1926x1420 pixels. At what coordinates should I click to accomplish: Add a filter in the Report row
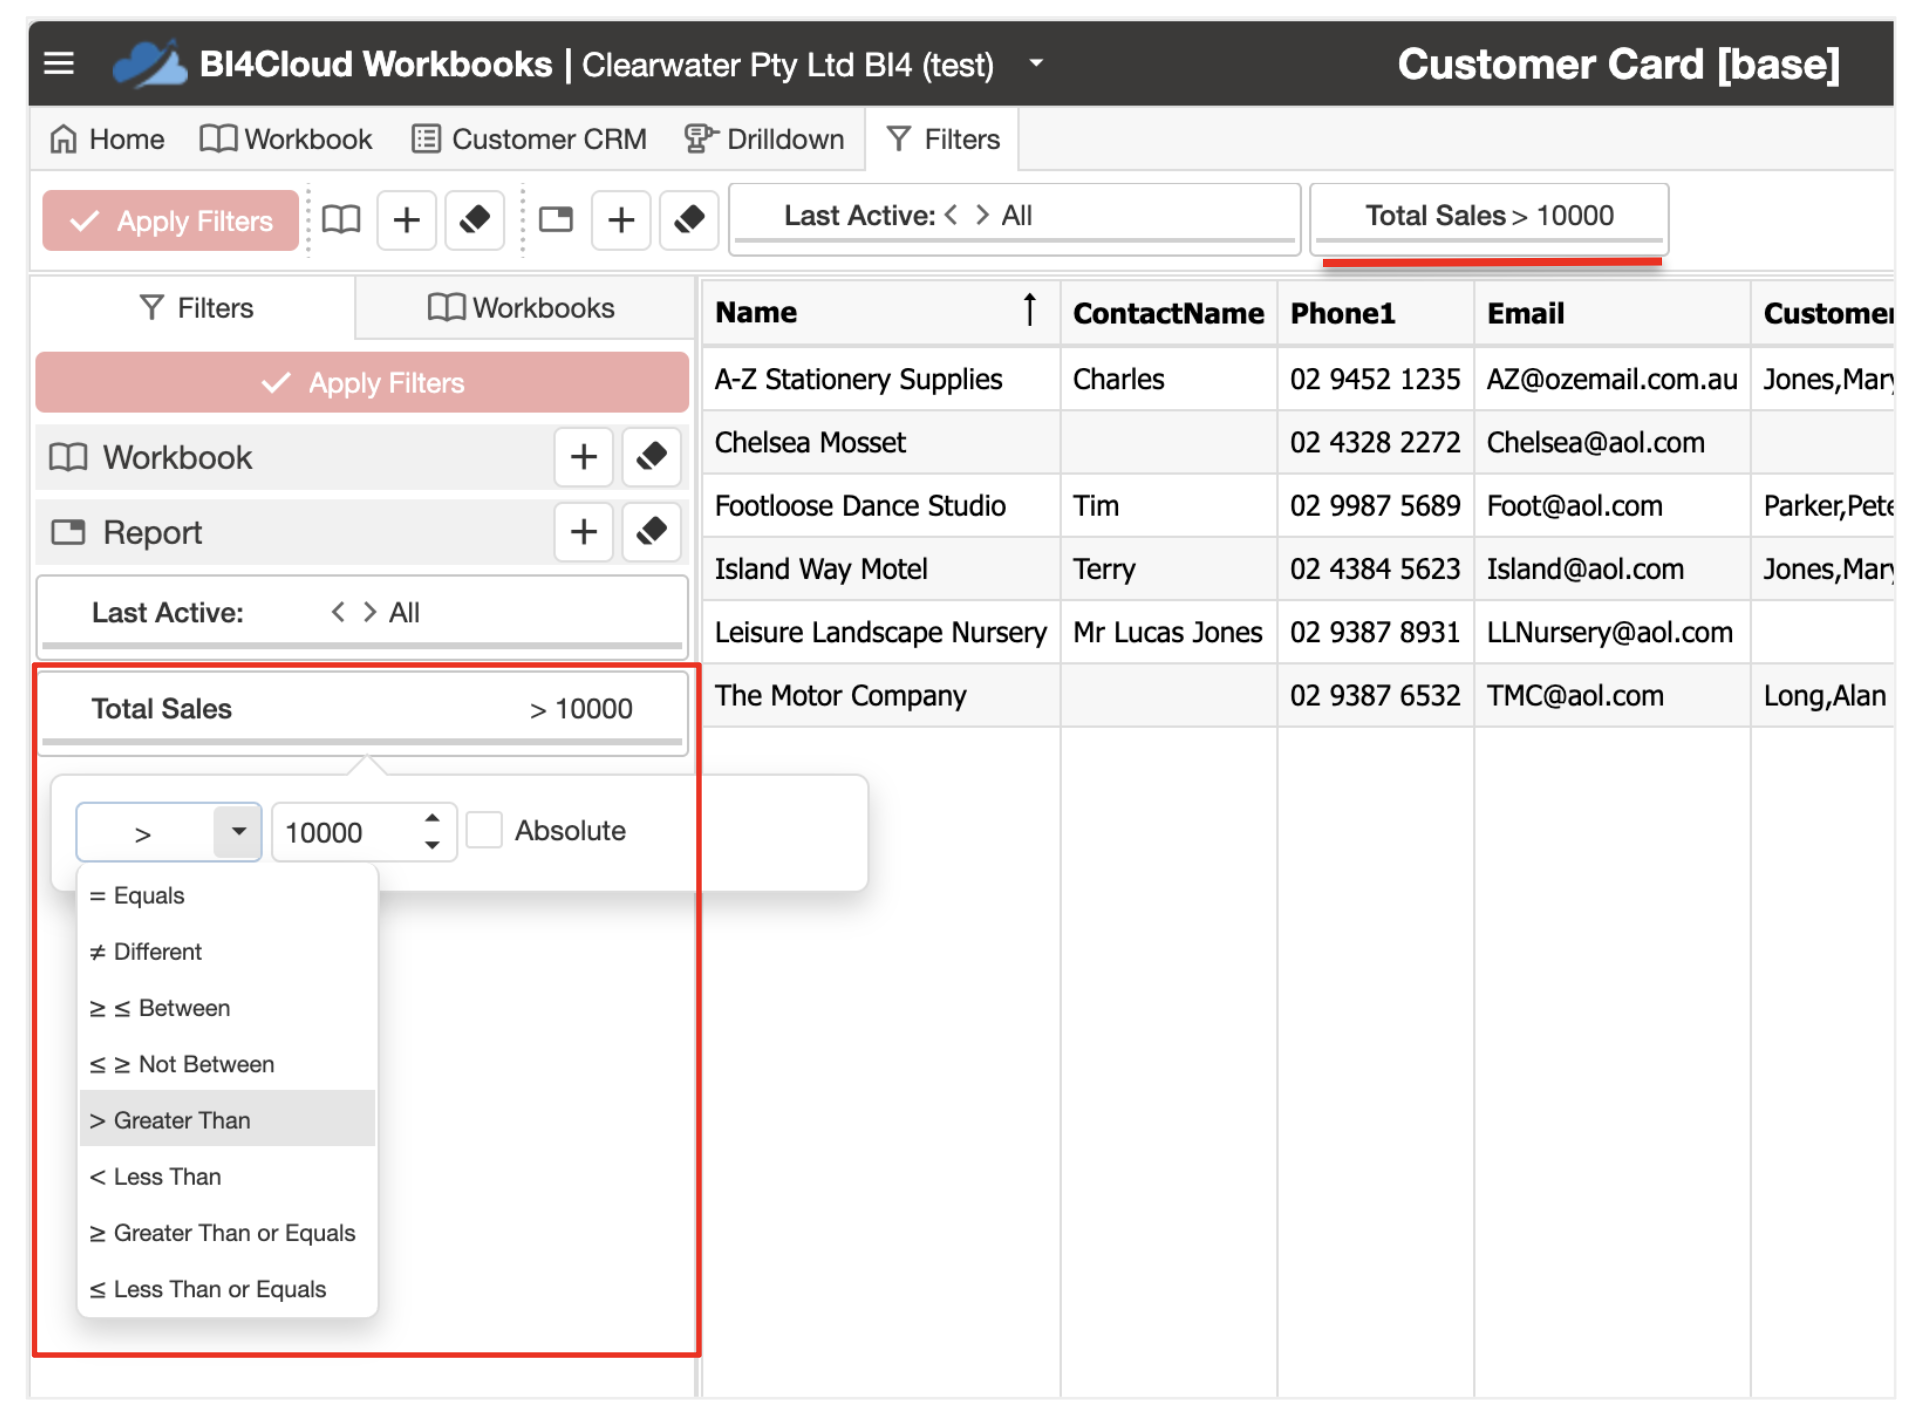[x=584, y=532]
